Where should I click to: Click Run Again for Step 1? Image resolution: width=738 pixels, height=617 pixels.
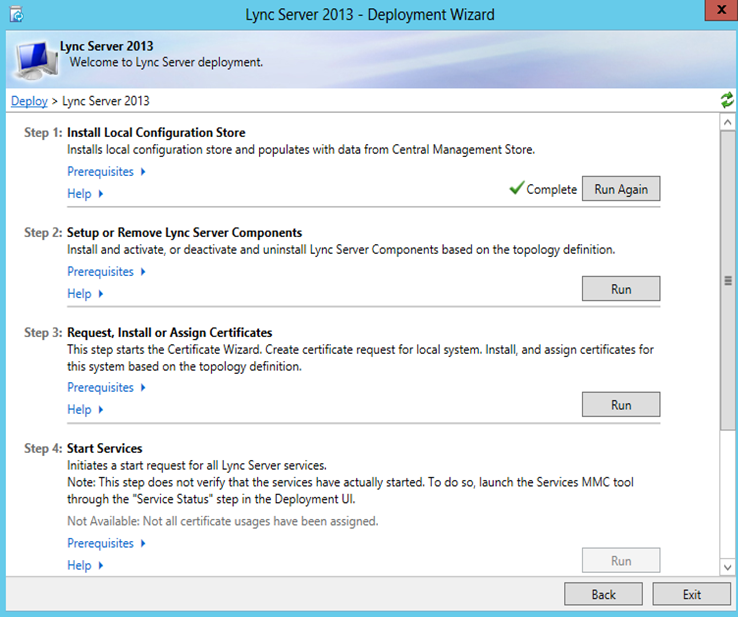click(x=621, y=189)
